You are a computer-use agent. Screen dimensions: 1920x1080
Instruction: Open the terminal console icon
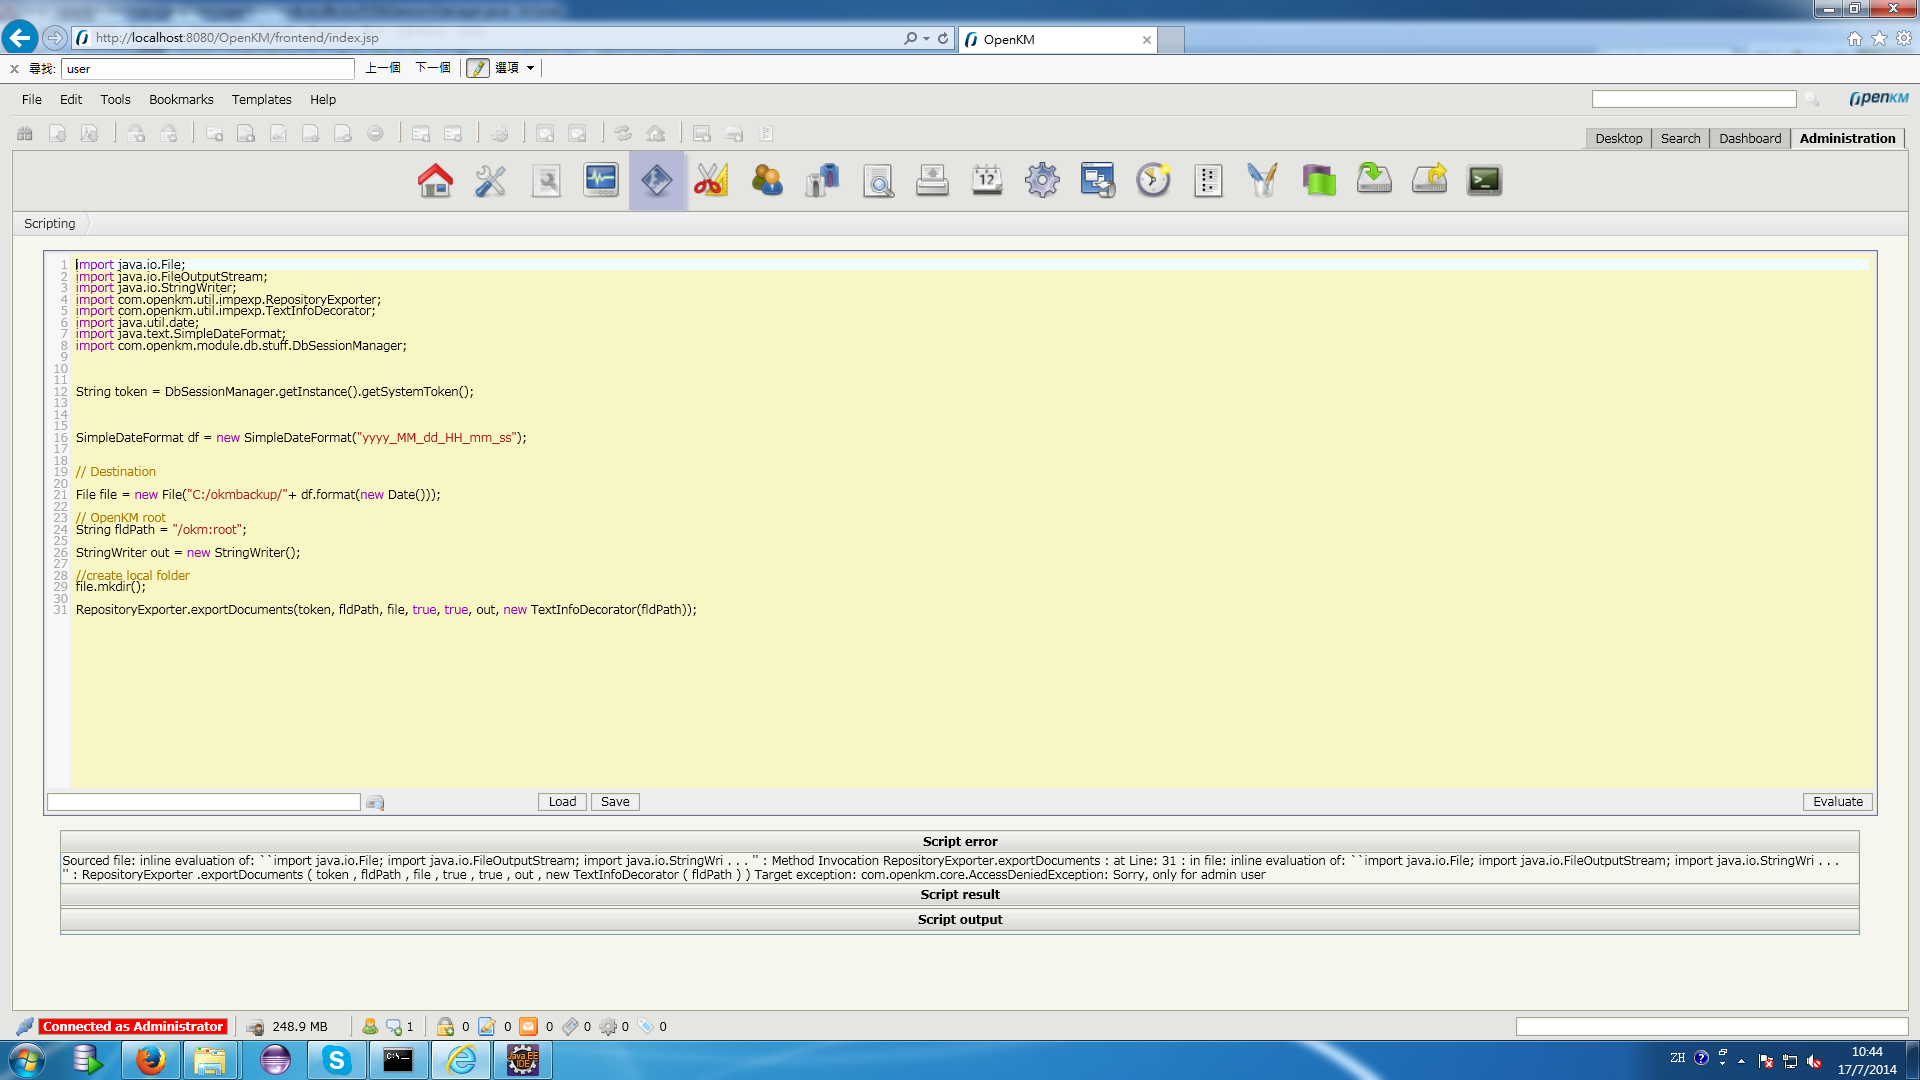1484,180
